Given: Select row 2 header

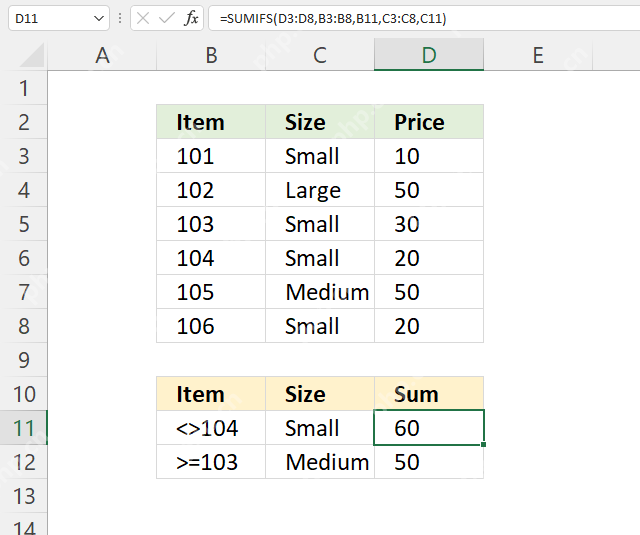Looking at the screenshot, I should coord(24,122).
